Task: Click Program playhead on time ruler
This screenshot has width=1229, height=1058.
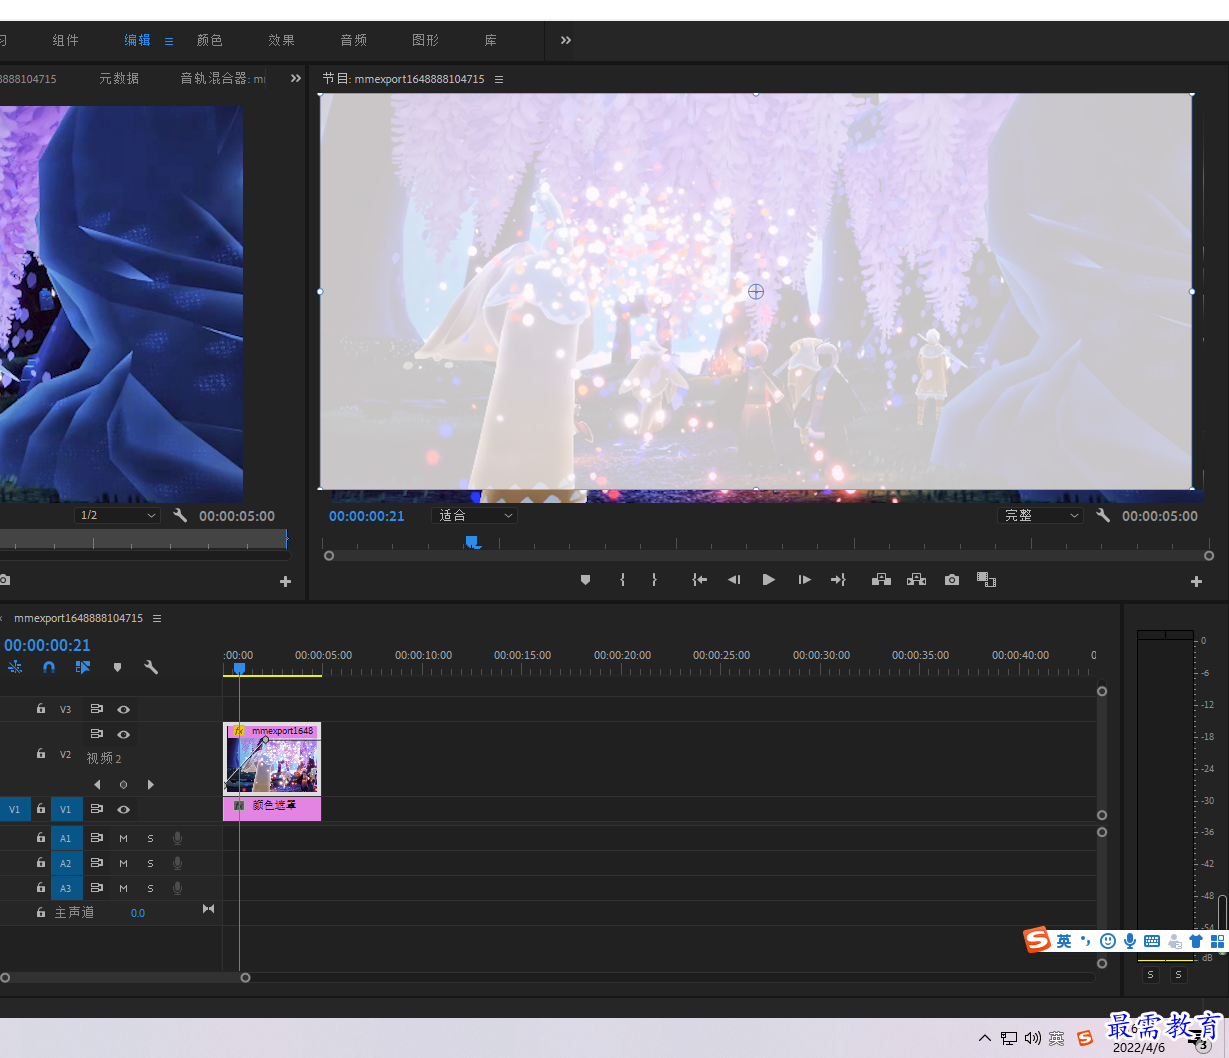Action: pyautogui.click(x=472, y=542)
